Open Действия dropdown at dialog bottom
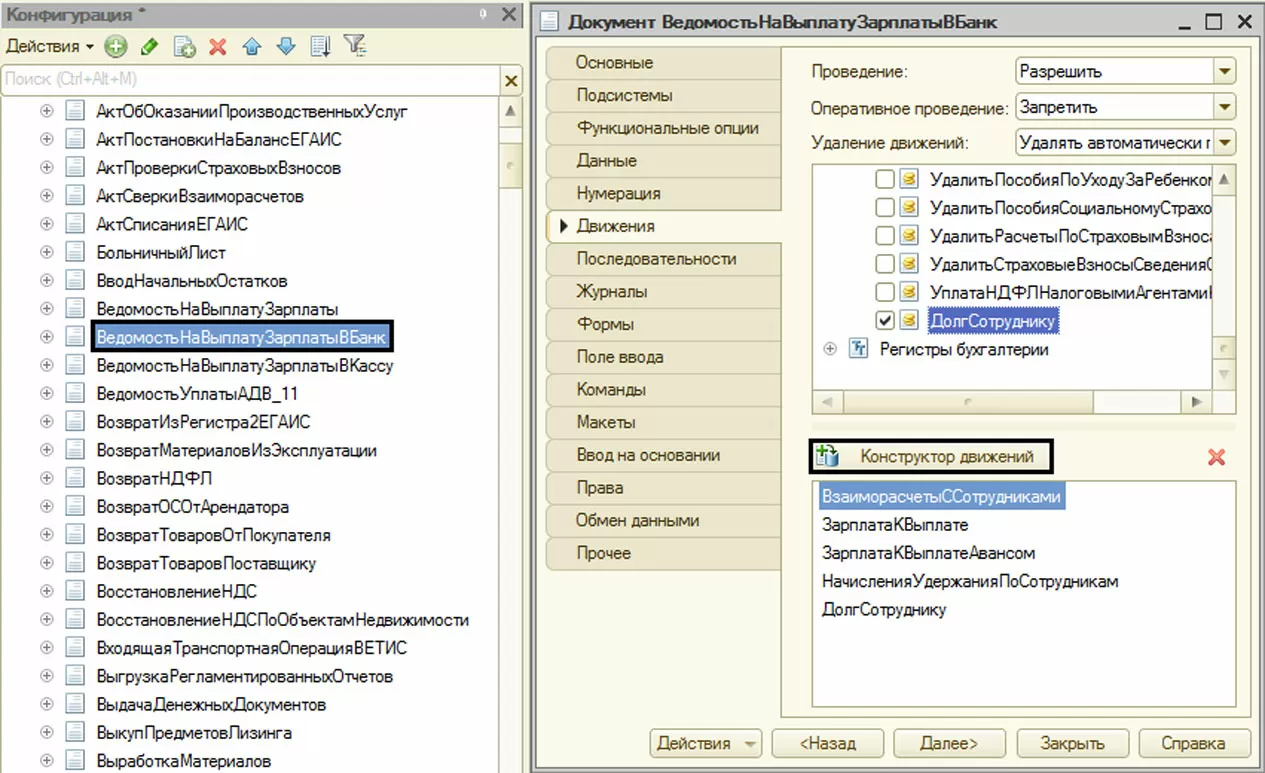This screenshot has height=773, width=1265. (706, 744)
